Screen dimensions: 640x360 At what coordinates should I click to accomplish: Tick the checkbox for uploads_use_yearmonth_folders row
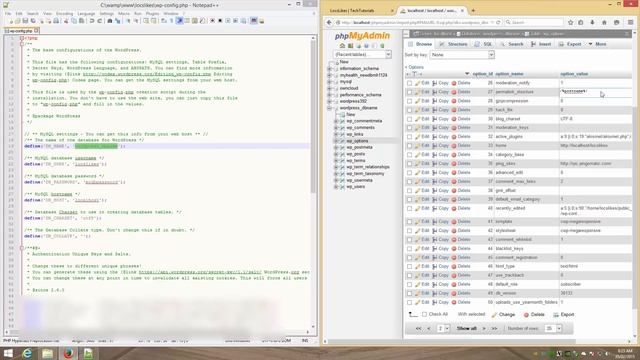(409, 302)
